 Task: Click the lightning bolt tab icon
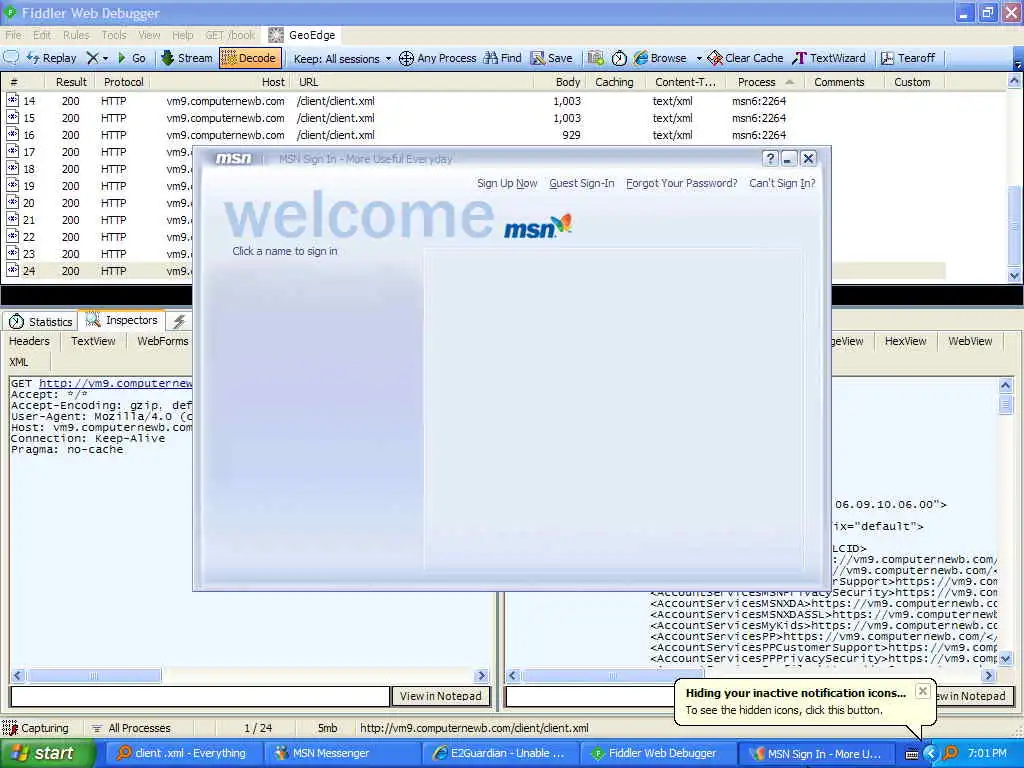[x=179, y=321]
